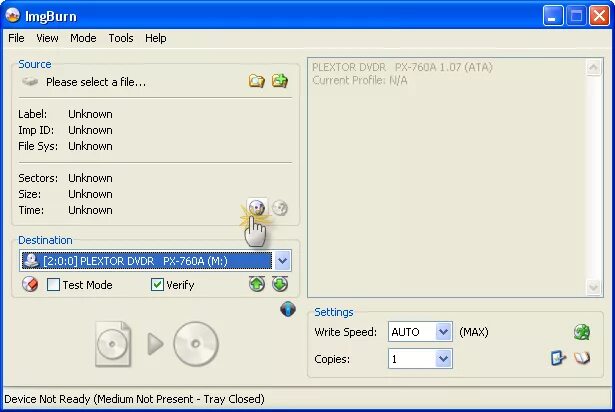Image resolution: width=615 pixels, height=412 pixels.
Task: Click the greyed-out disc icon beside the calculator
Action: coord(280,208)
